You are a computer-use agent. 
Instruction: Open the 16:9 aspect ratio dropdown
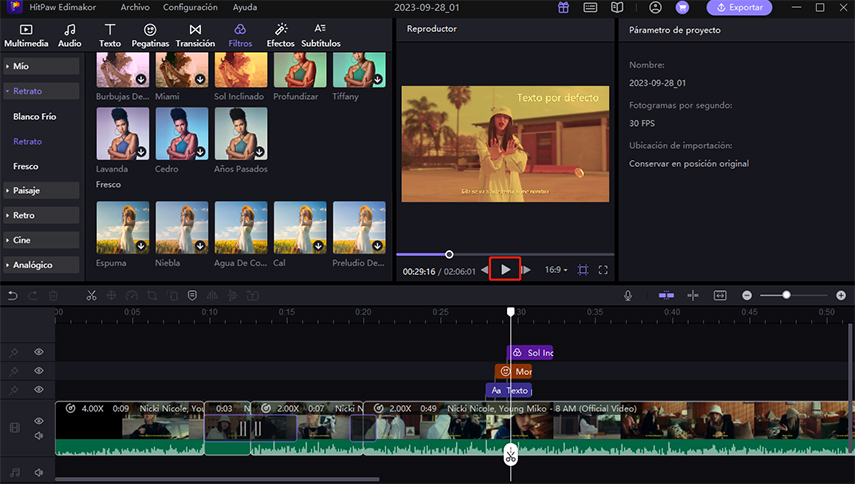click(x=556, y=270)
